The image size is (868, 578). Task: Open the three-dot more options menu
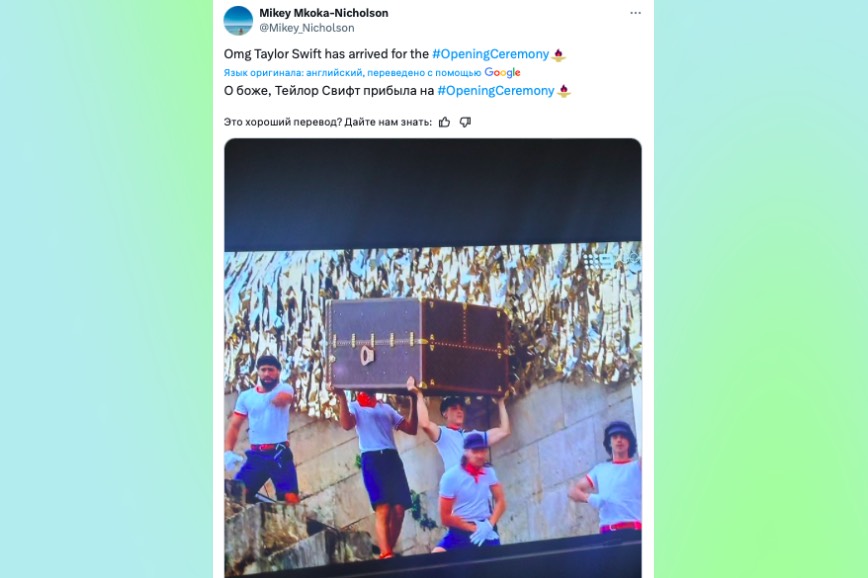[x=635, y=13]
